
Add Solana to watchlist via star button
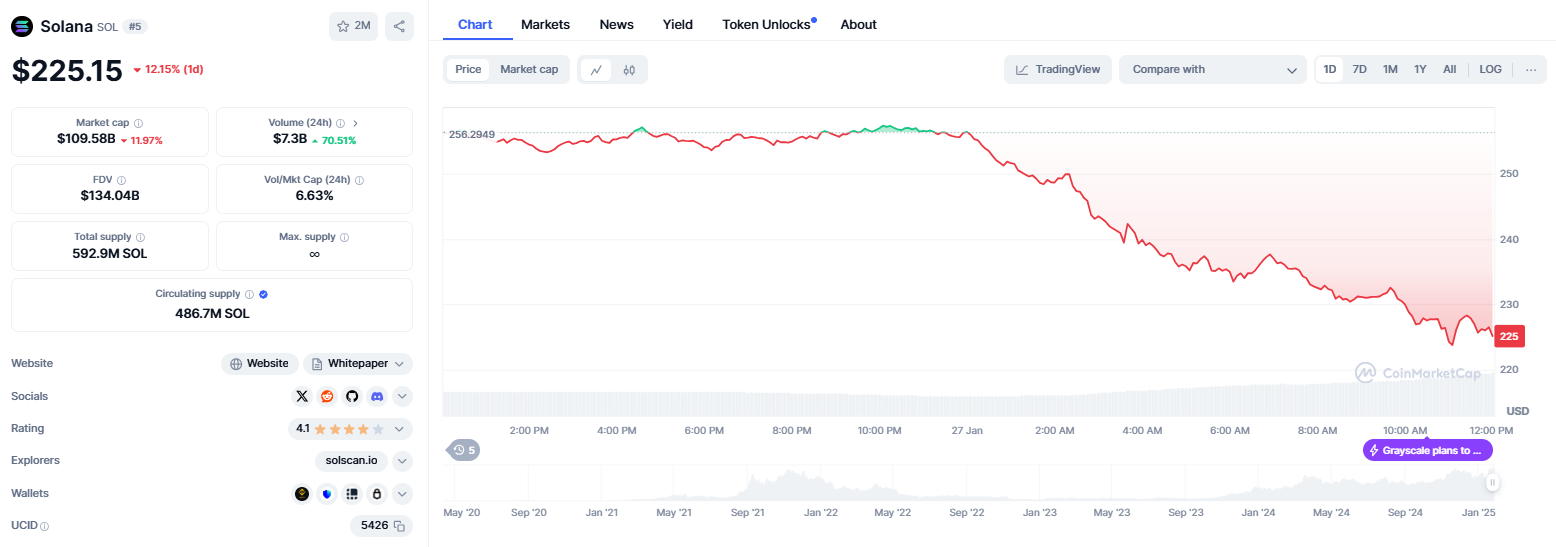(353, 26)
